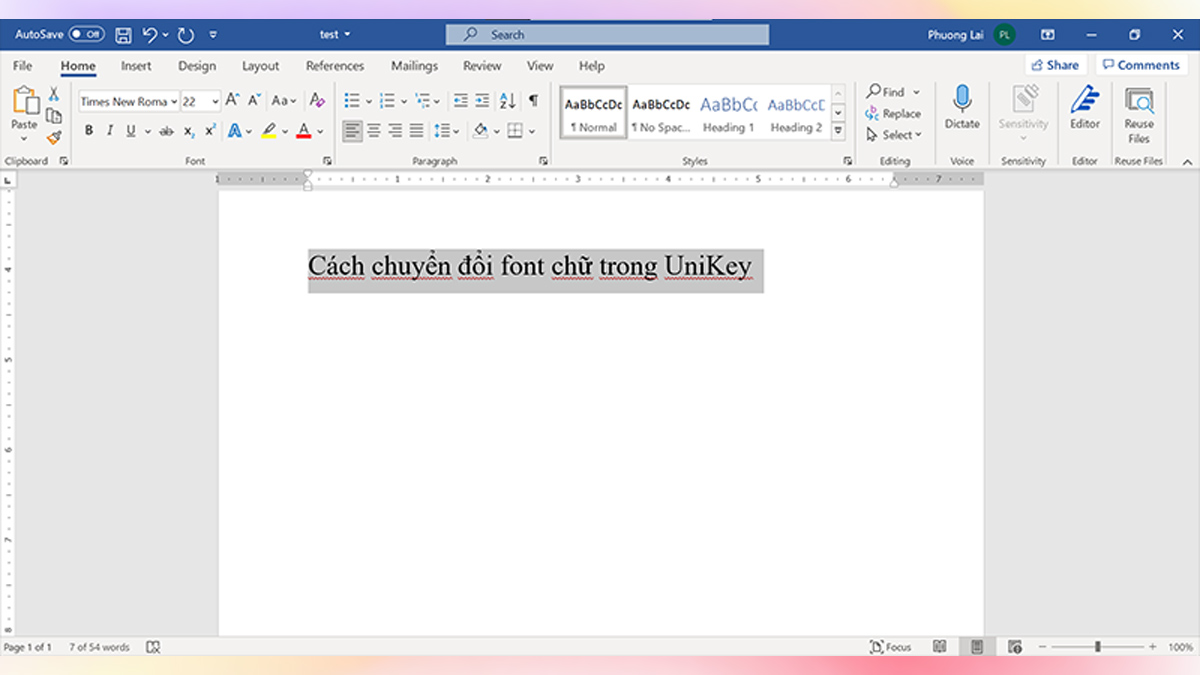Click Replace in the Editing group
This screenshot has width=1200, height=675.
(893, 113)
